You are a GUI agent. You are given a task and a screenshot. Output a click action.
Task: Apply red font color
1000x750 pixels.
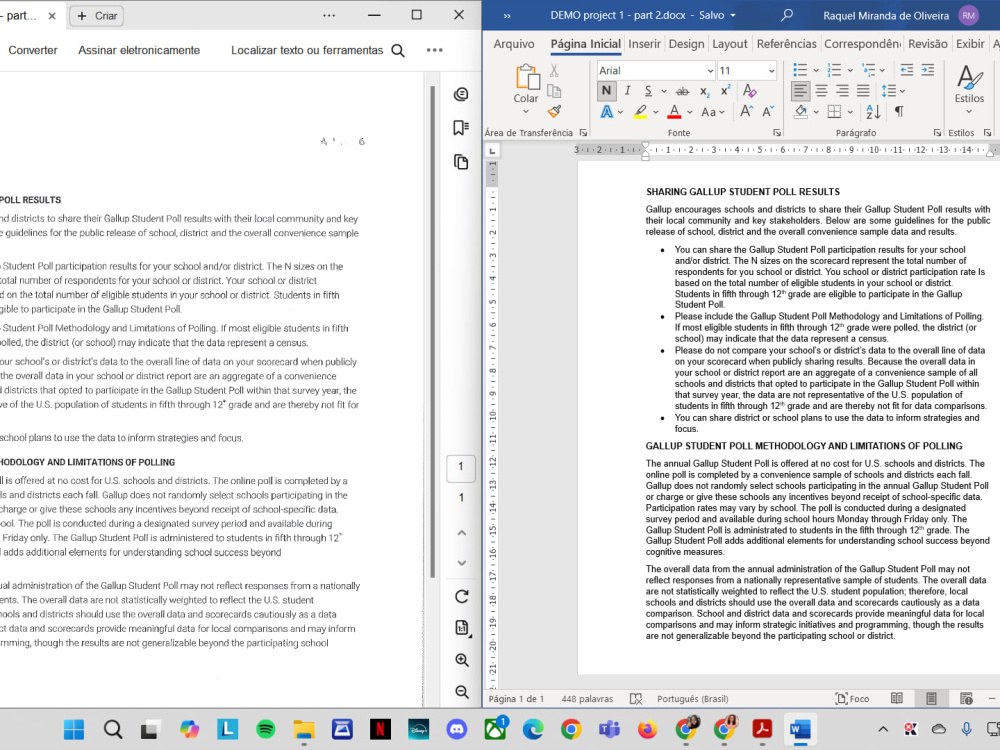pyautogui.click(x=674, y=112)
